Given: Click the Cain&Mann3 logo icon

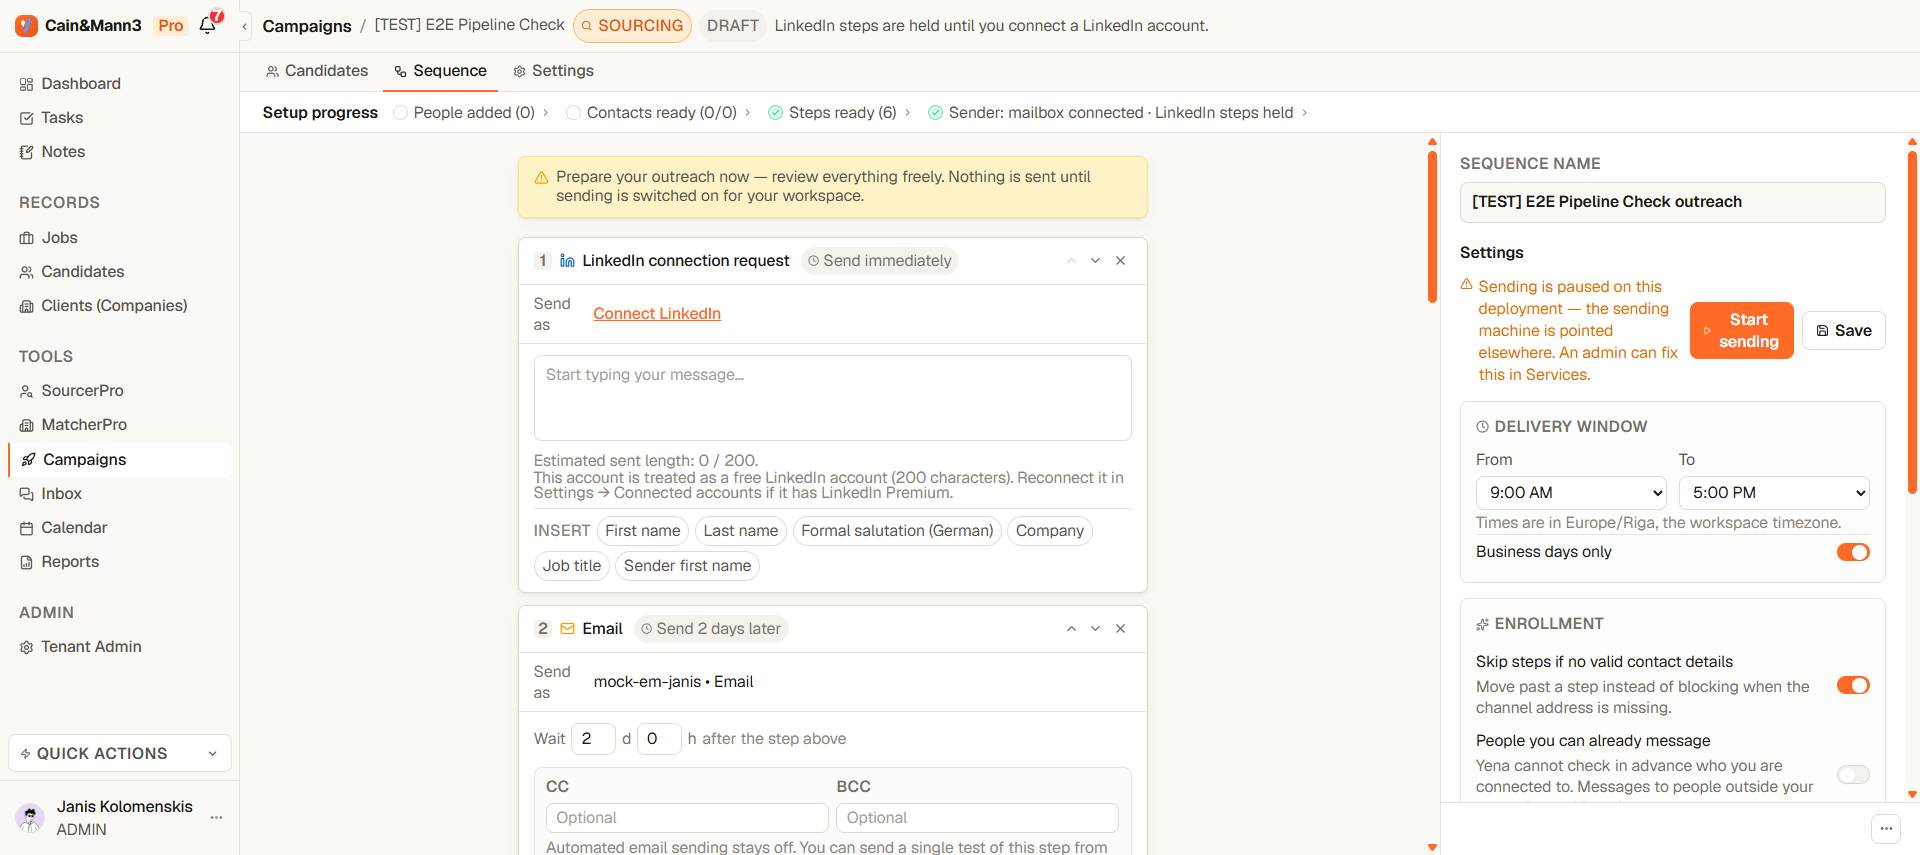Looking at the screenshot, I should [27, 26].
